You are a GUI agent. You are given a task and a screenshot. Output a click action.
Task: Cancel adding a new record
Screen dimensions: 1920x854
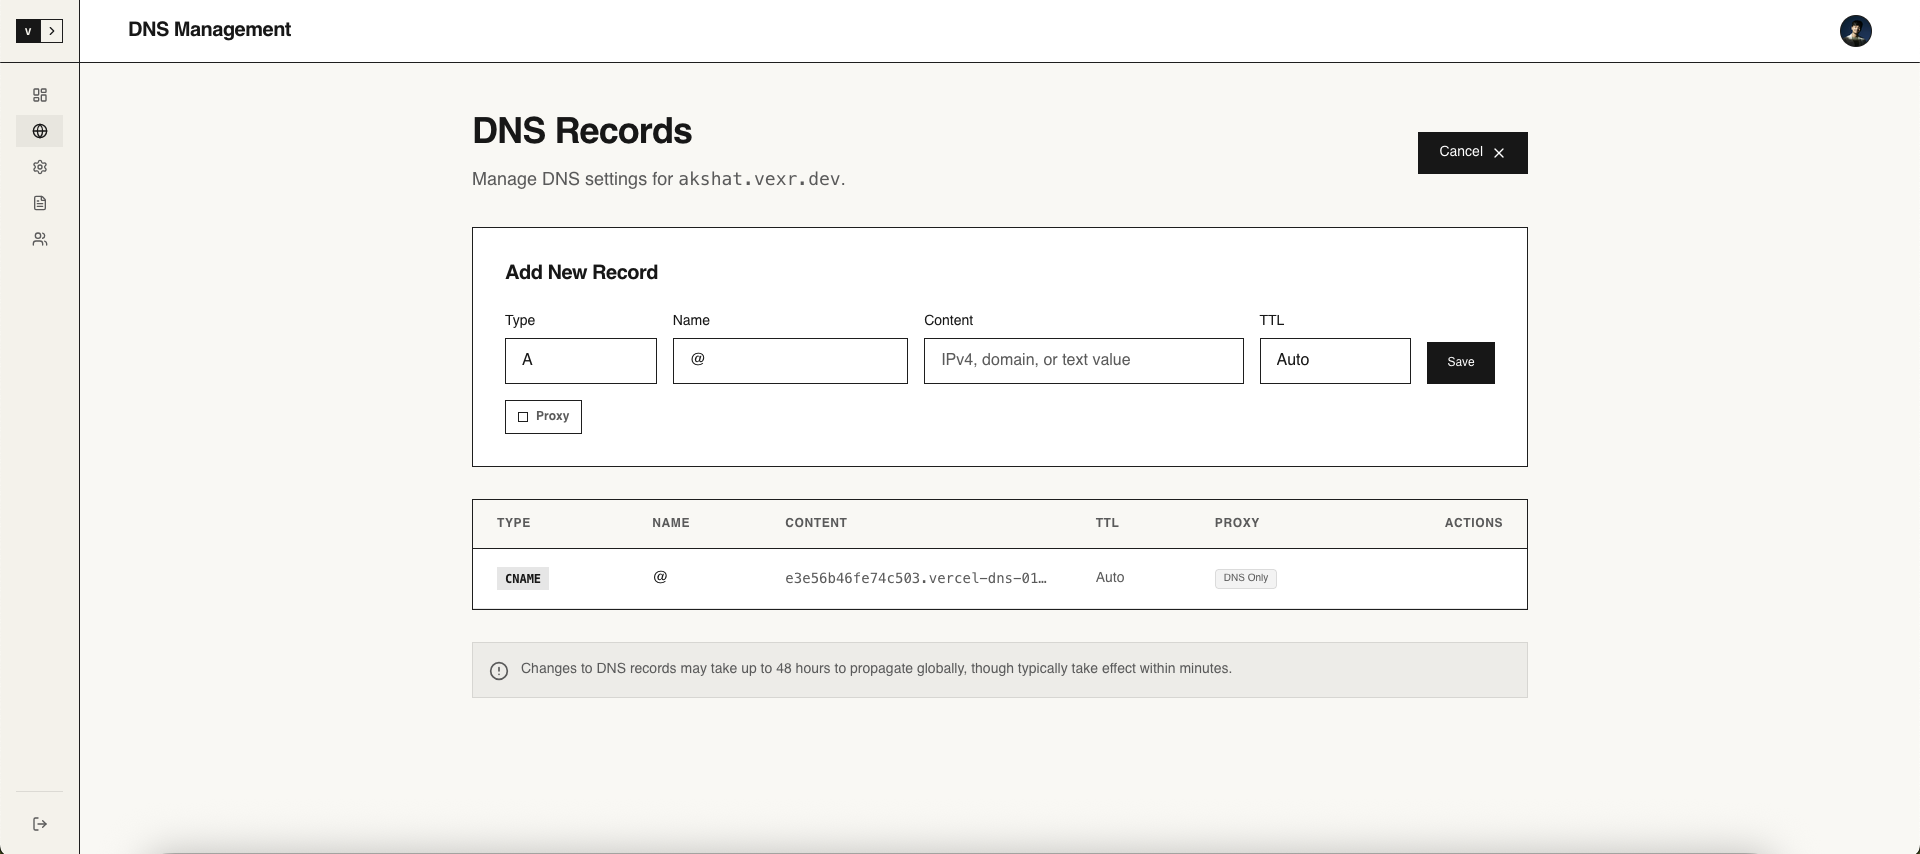click(x=1473, y=153)
